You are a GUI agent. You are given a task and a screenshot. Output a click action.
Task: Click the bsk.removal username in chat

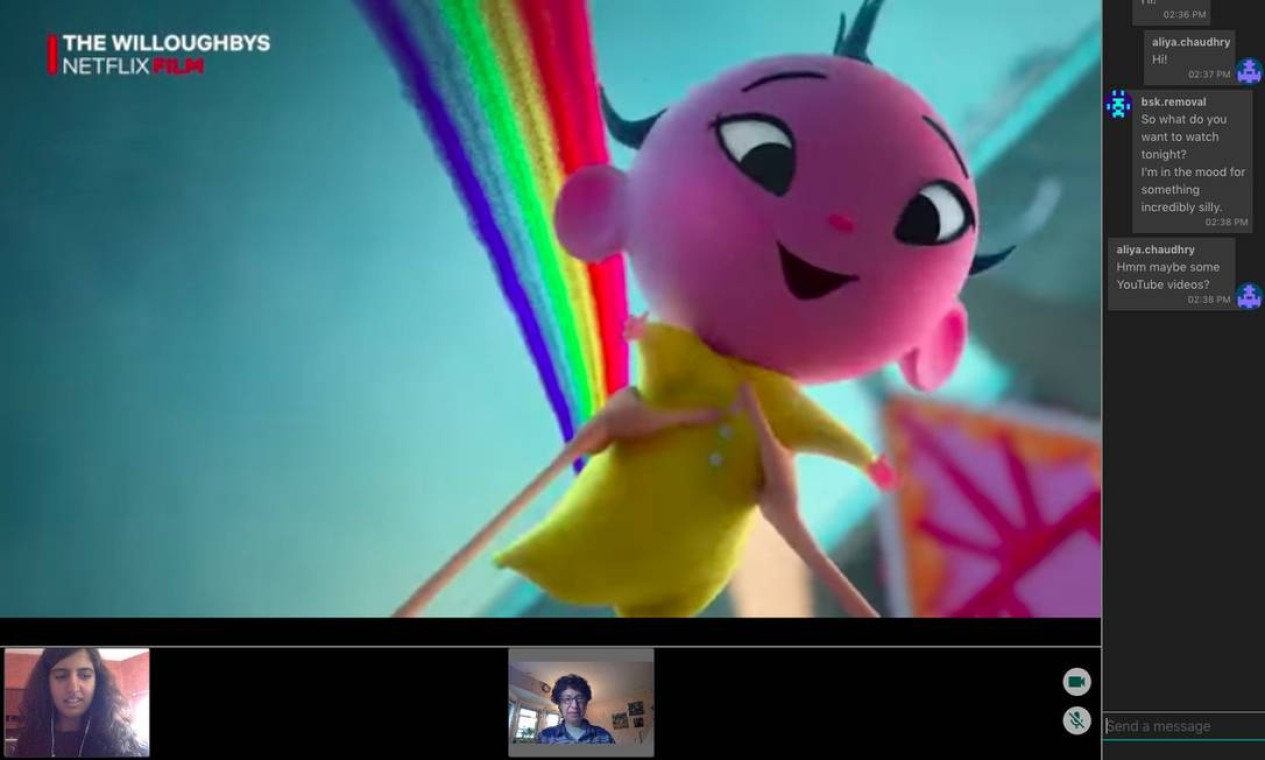pyautogui.click(x=1173, y=102)
